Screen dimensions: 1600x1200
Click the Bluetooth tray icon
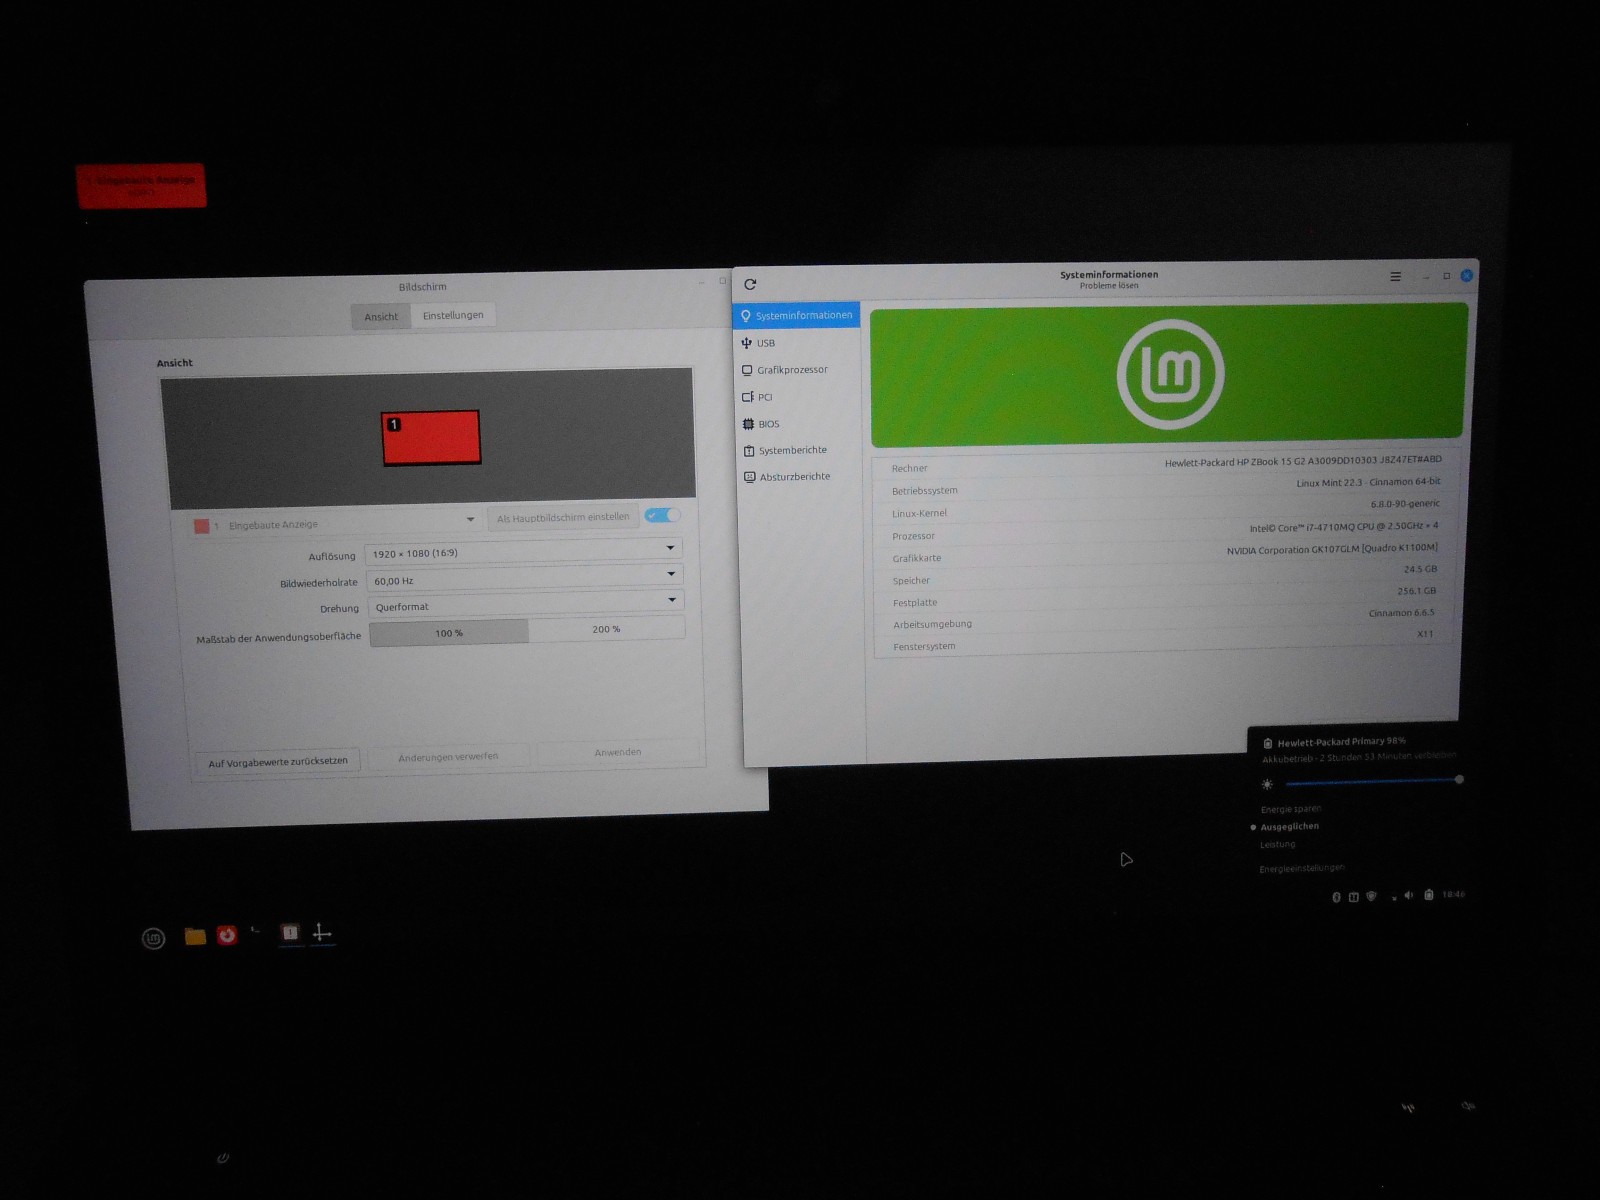click(x=1336, y=897)
